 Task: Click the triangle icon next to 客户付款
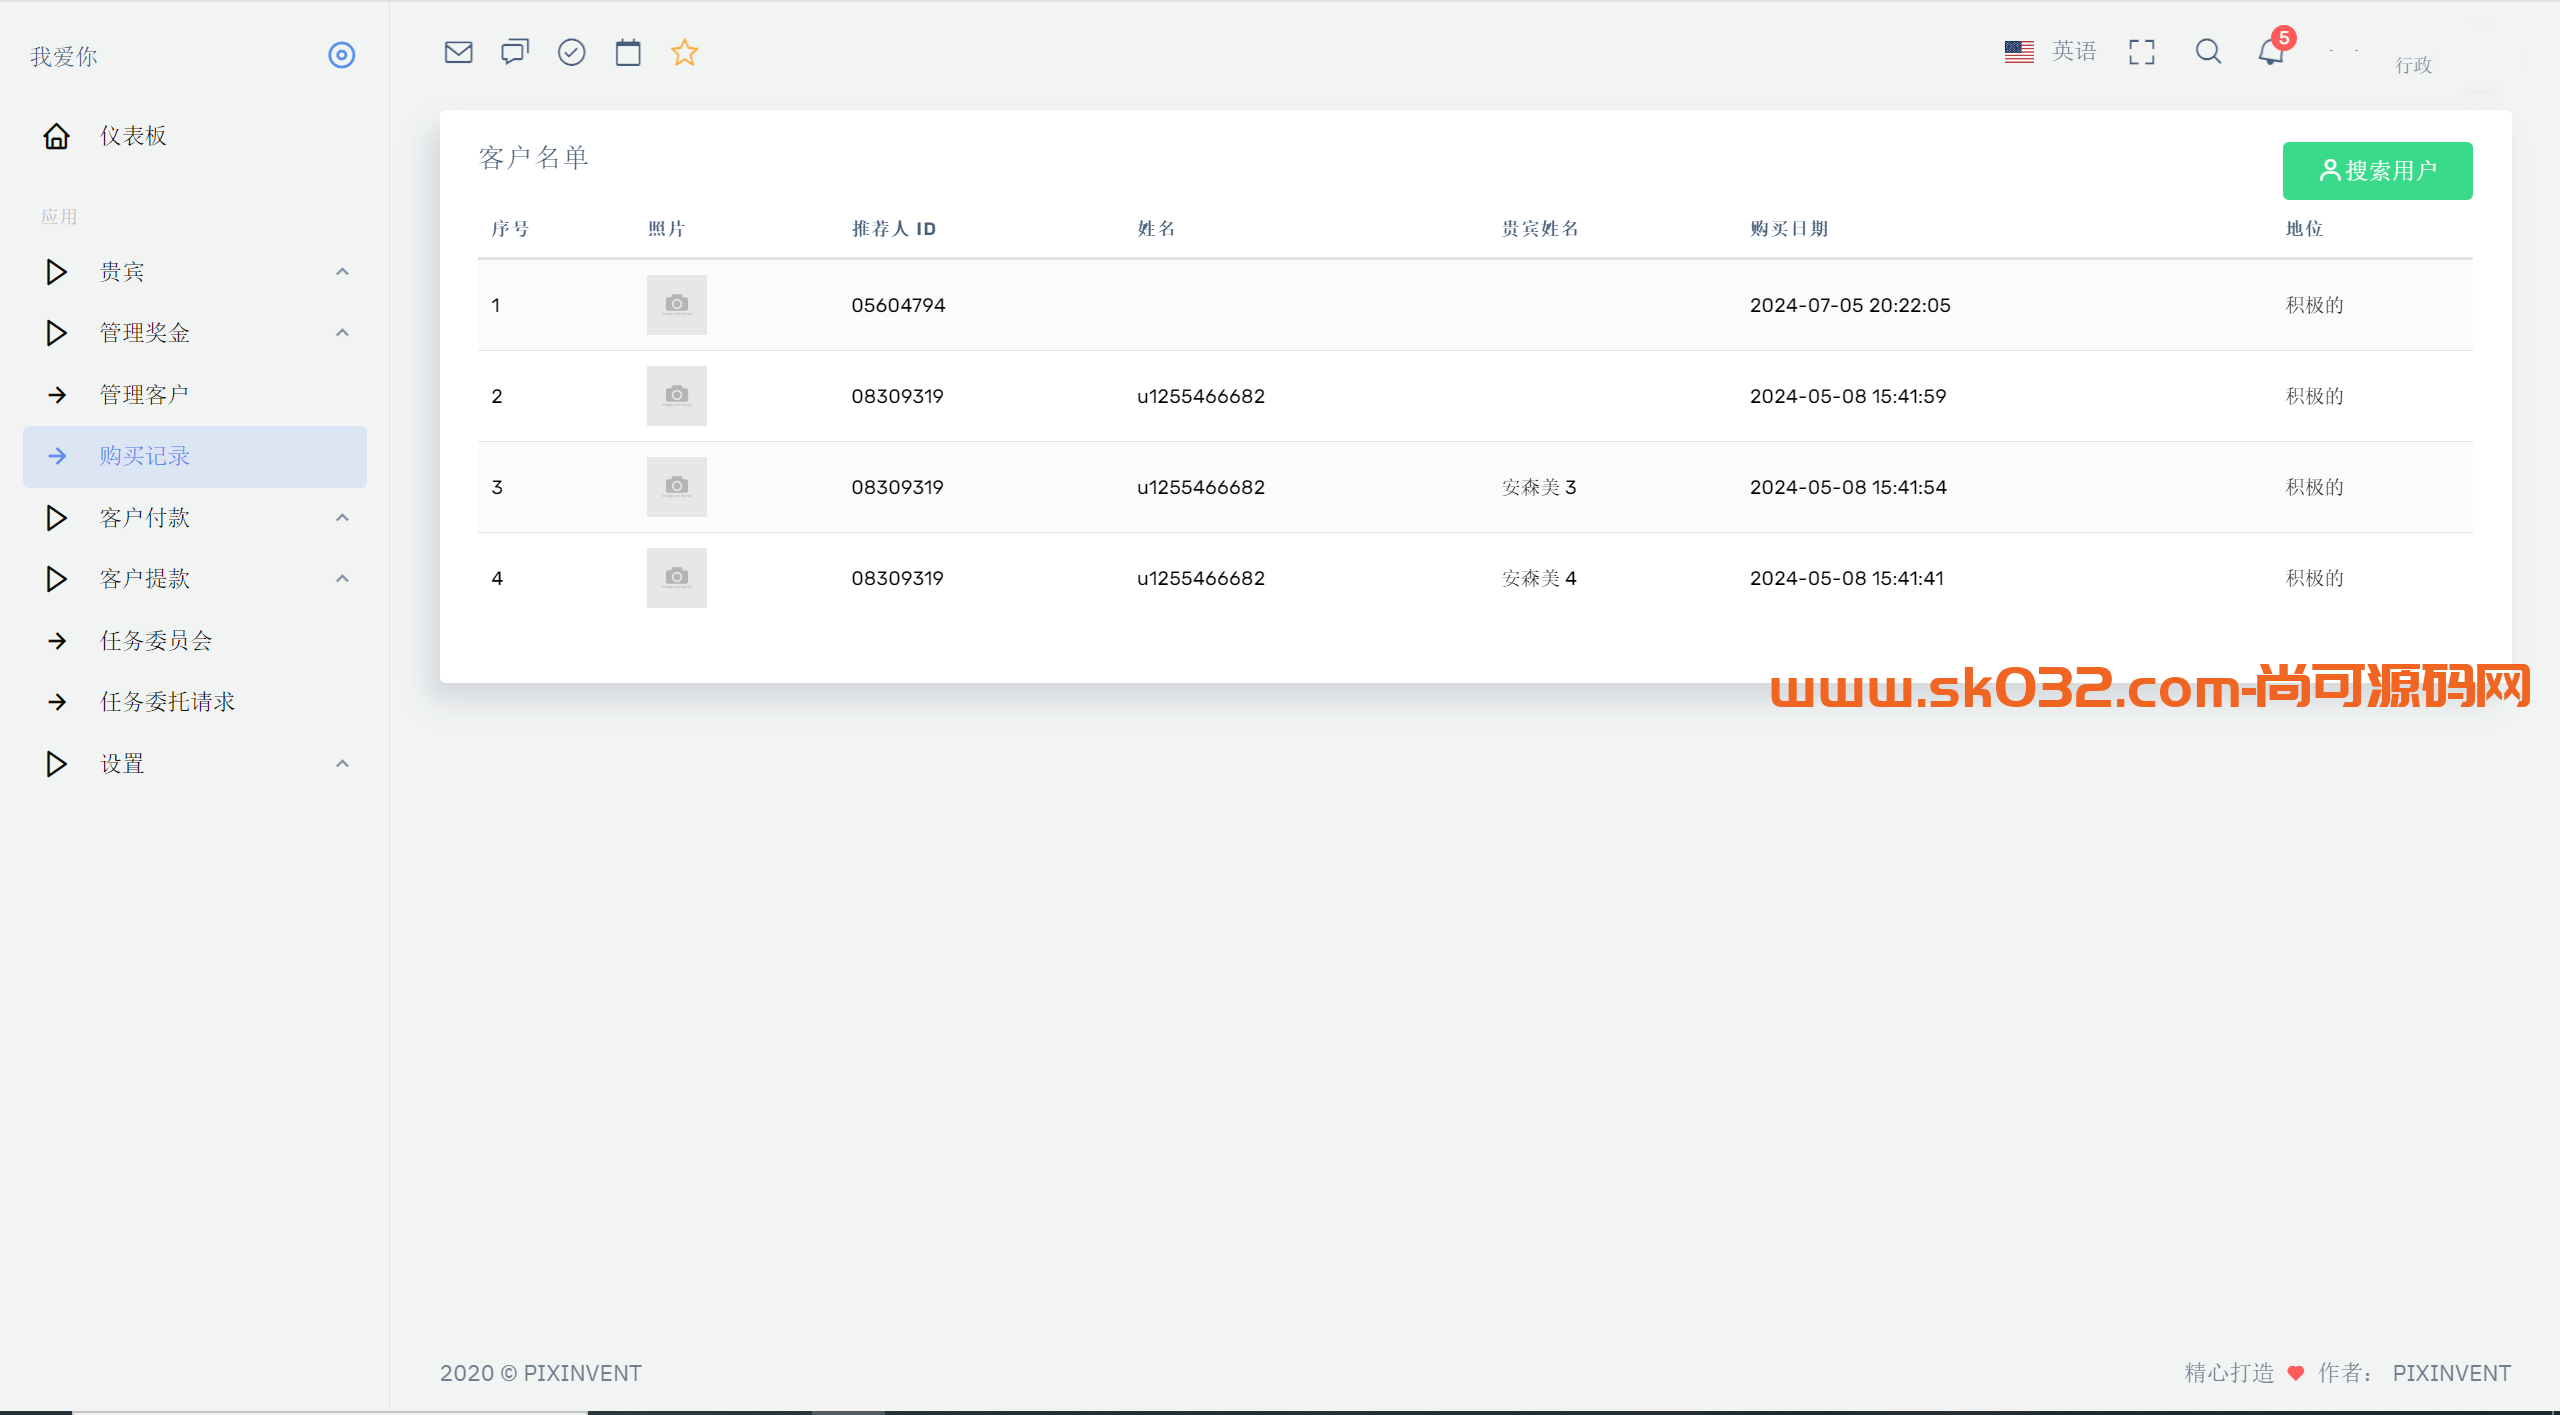[56, 518]
